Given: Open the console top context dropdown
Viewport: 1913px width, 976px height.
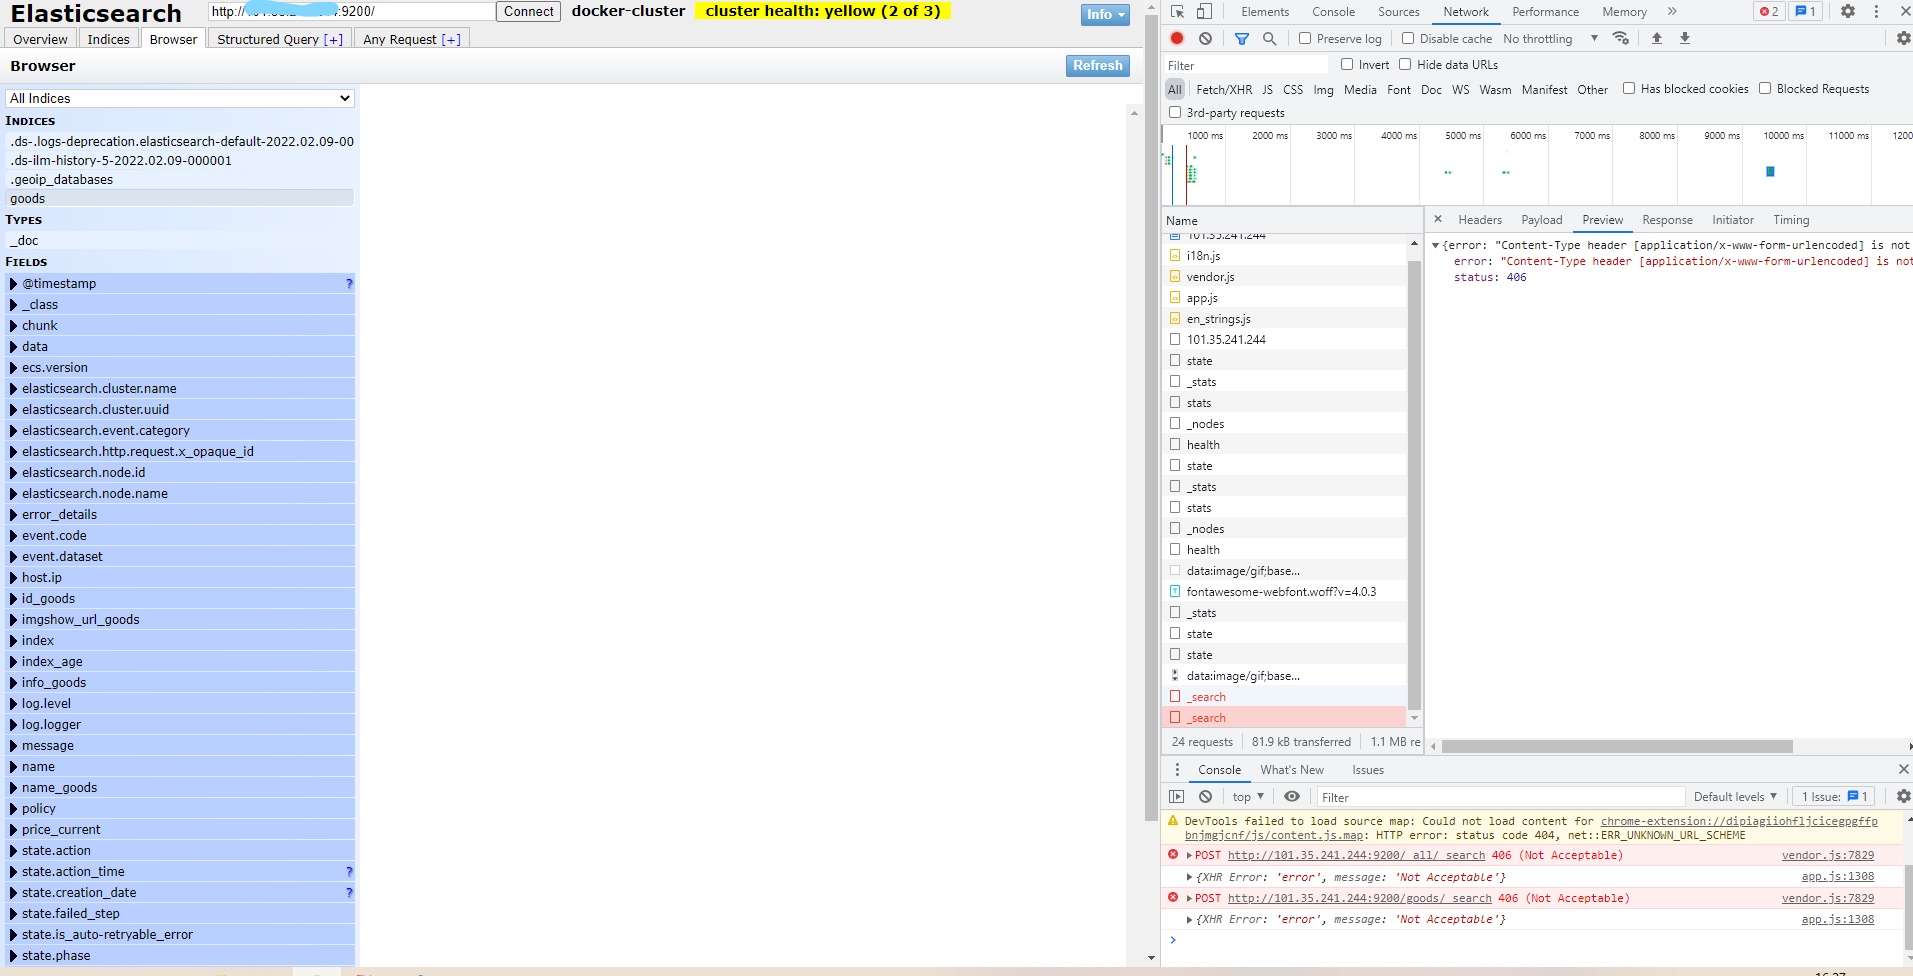Looking at the screenshot, I should (x=1247, y=797).
